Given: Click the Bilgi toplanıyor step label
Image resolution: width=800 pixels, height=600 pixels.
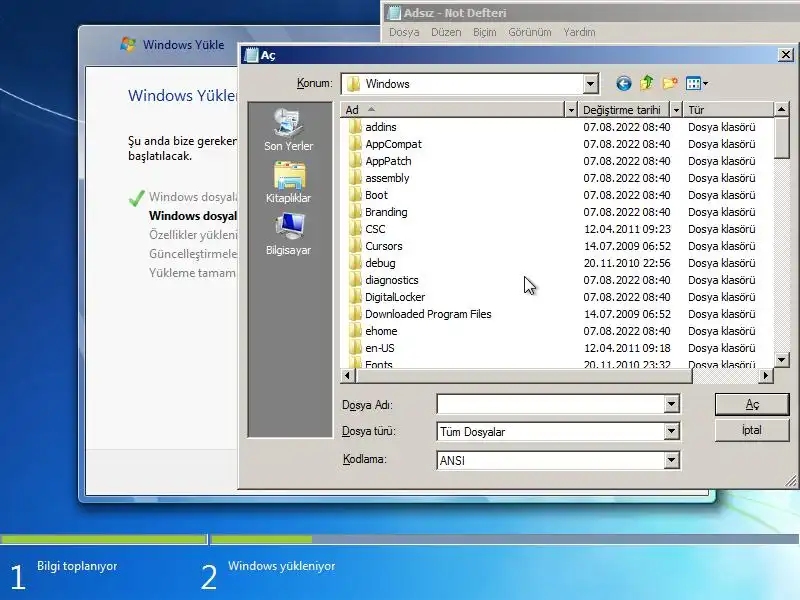Looking at the screenshot, I should tap(77, 566).
